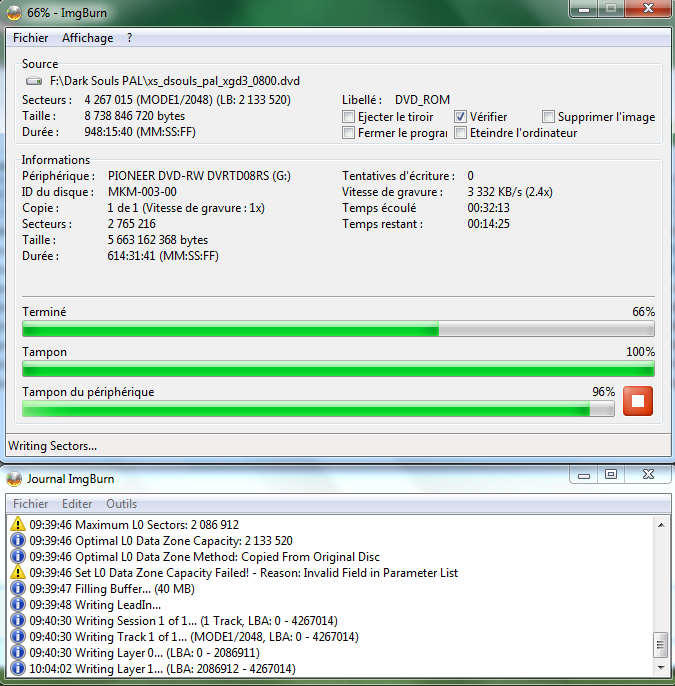Screen dimensions: 675x686
Task: Click the Tampon du périphérique progress bar
Action: point(318,409)
